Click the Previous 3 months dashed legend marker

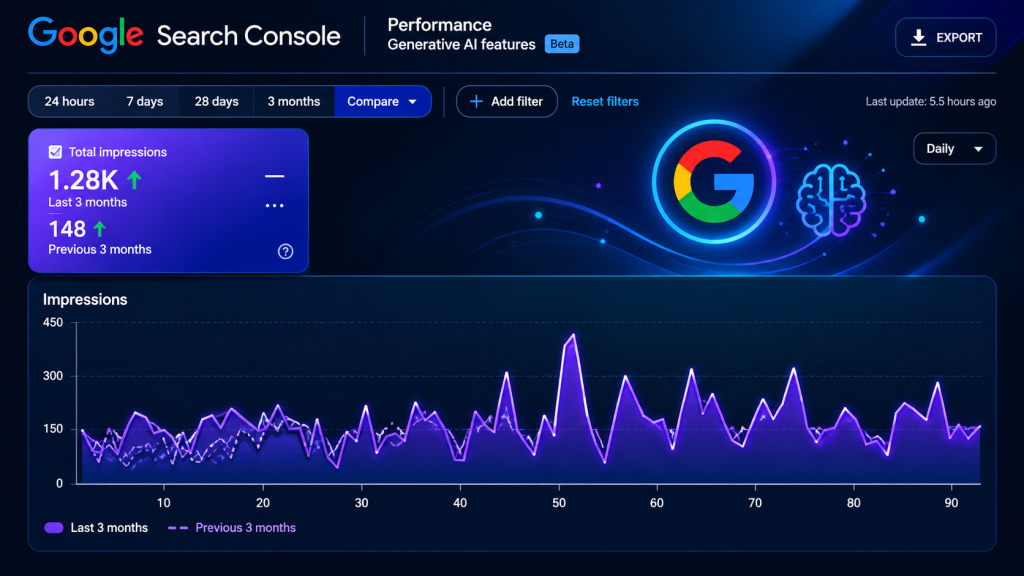[178, 528]
